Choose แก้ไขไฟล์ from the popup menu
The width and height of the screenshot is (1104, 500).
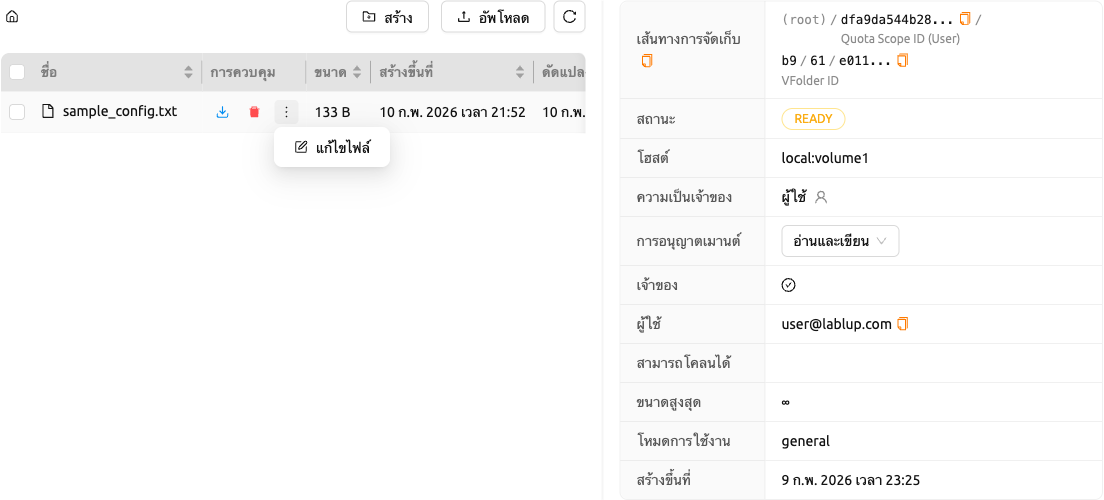pos(332,147)
